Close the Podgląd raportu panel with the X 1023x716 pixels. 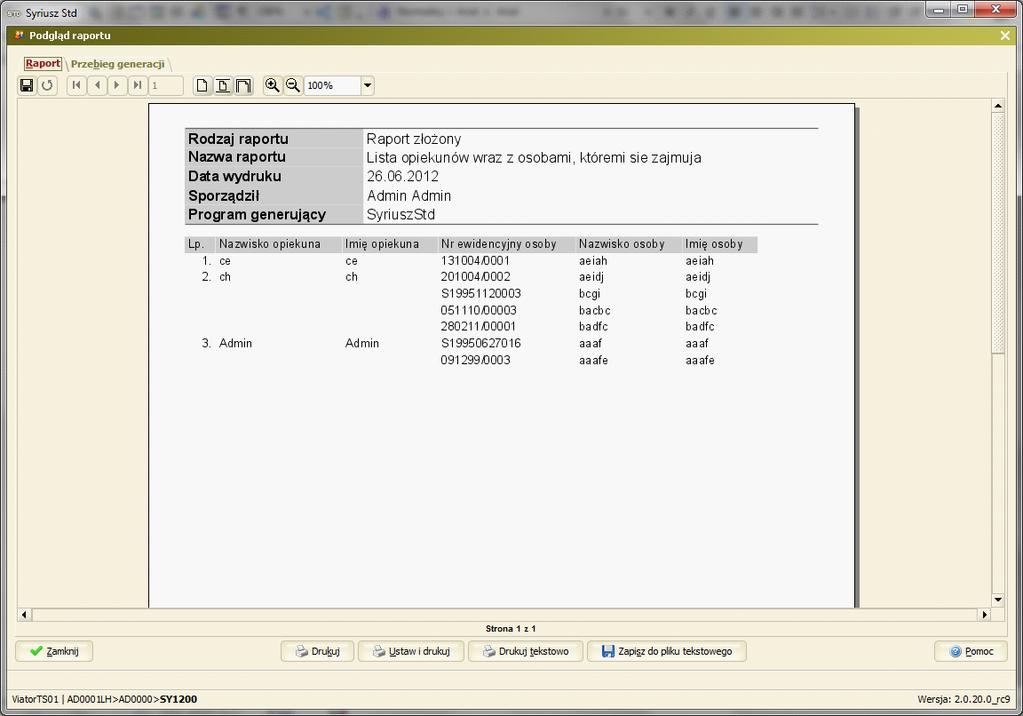click(x=1005, y=36)
